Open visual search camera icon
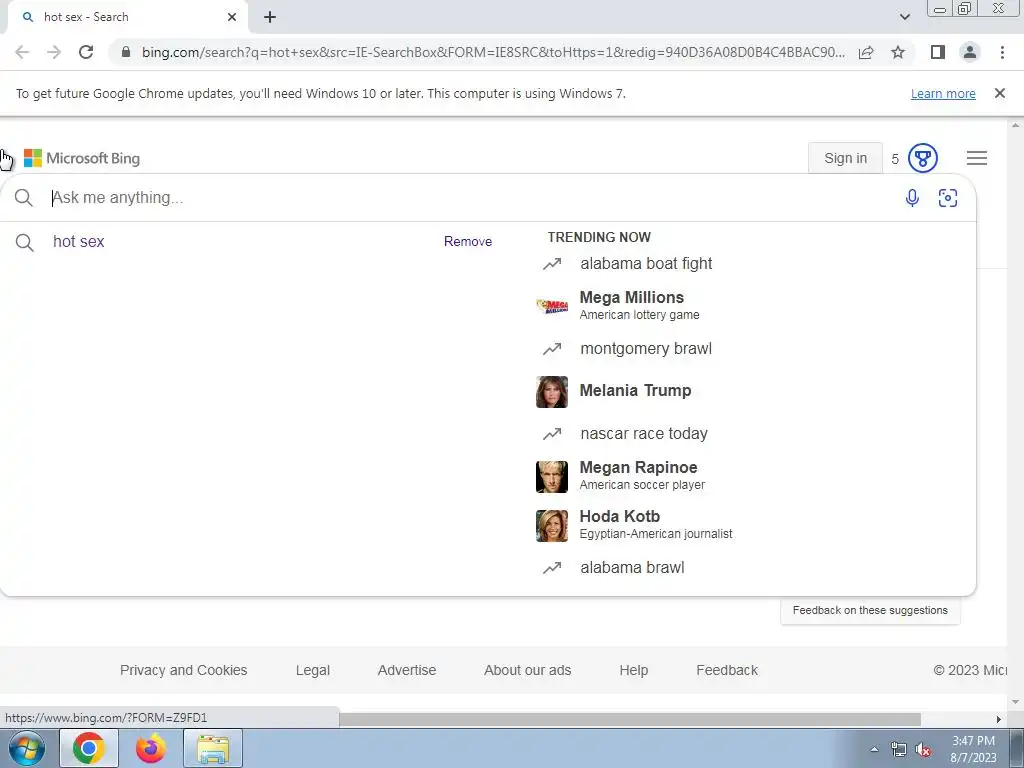1024x768 pixels. click(948, 198)
